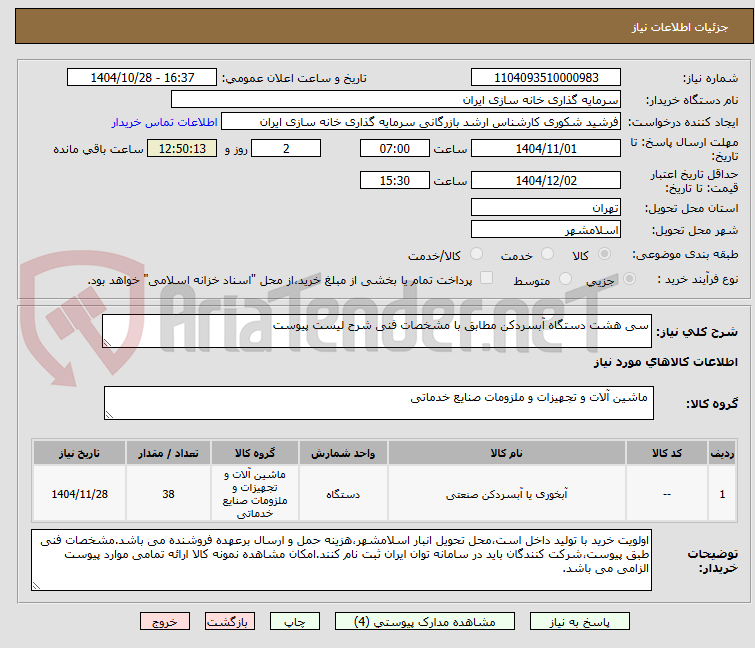Open مشاهده مدارک پیوستی (4) button
The image size is (755, 648).
point(425,621)
